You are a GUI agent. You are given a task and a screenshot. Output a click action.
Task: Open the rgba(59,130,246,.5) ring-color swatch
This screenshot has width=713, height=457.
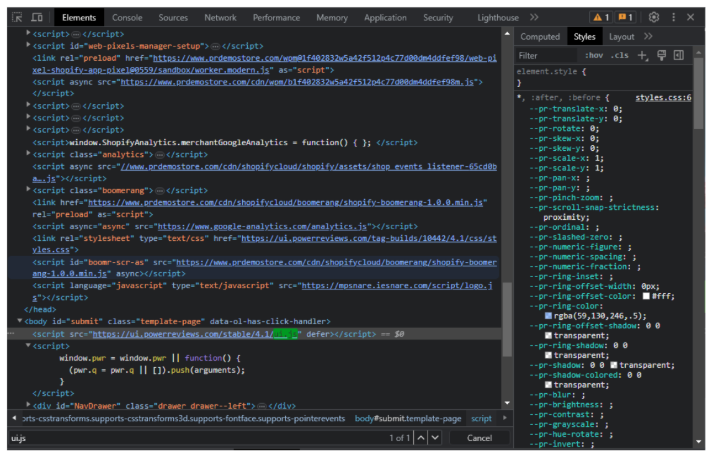[548, 316]
